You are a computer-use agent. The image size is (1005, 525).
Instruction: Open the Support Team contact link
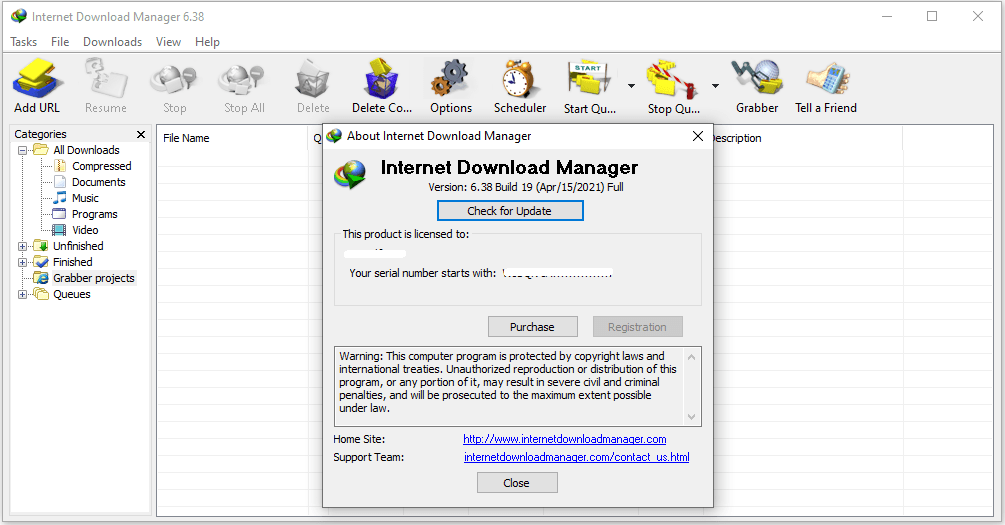click(576, 457)
